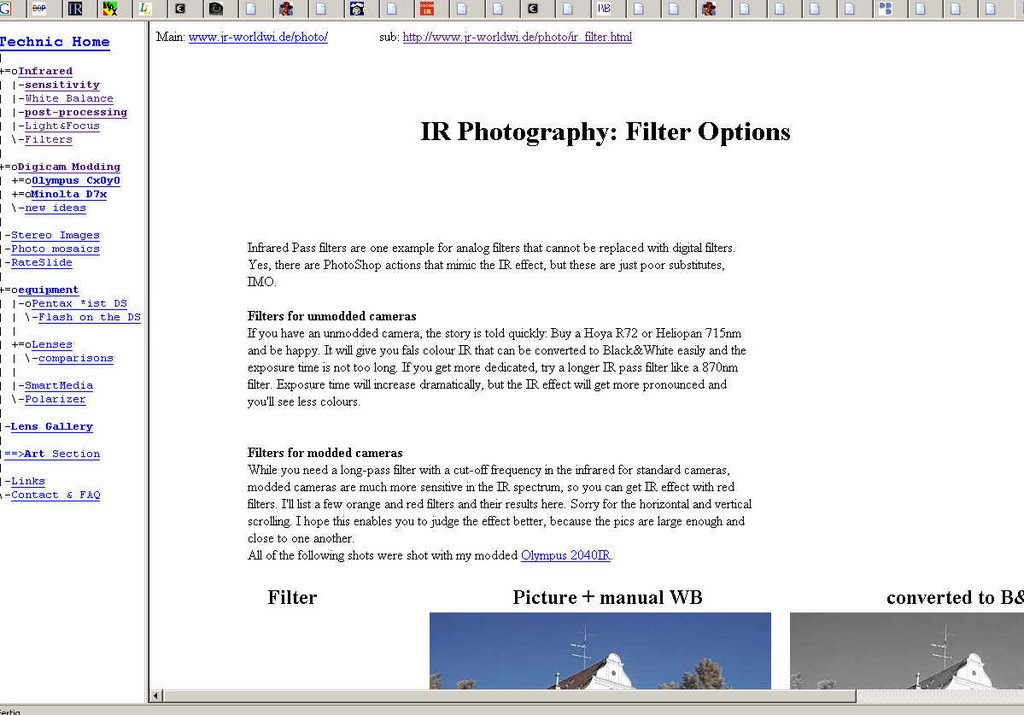The image size is (1024, 715).
Task: Open the Lens Gallery link
Action: (52, 428)
